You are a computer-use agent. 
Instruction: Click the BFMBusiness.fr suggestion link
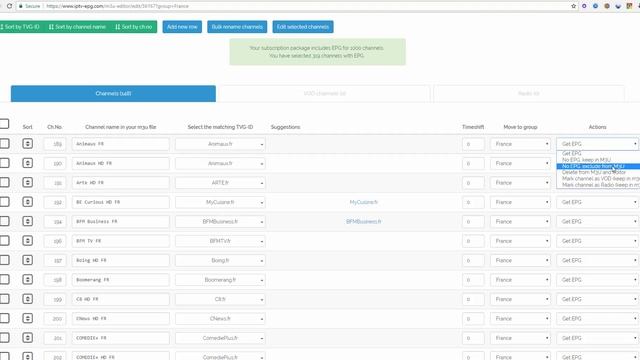[x=364, y=222]
